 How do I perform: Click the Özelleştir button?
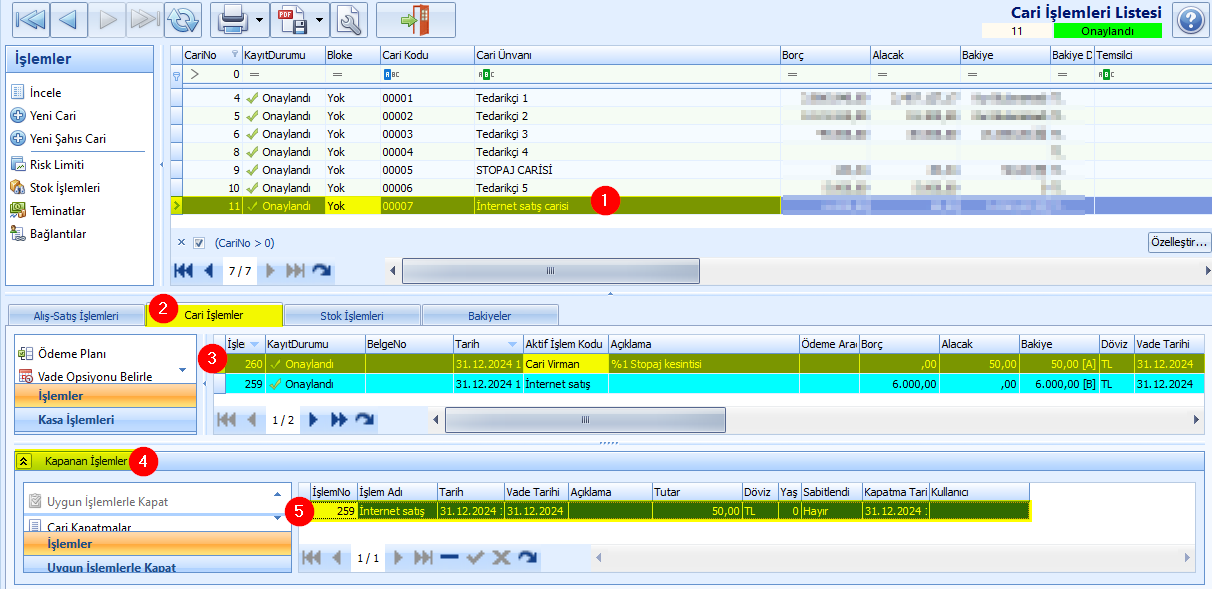[1179, 242]
